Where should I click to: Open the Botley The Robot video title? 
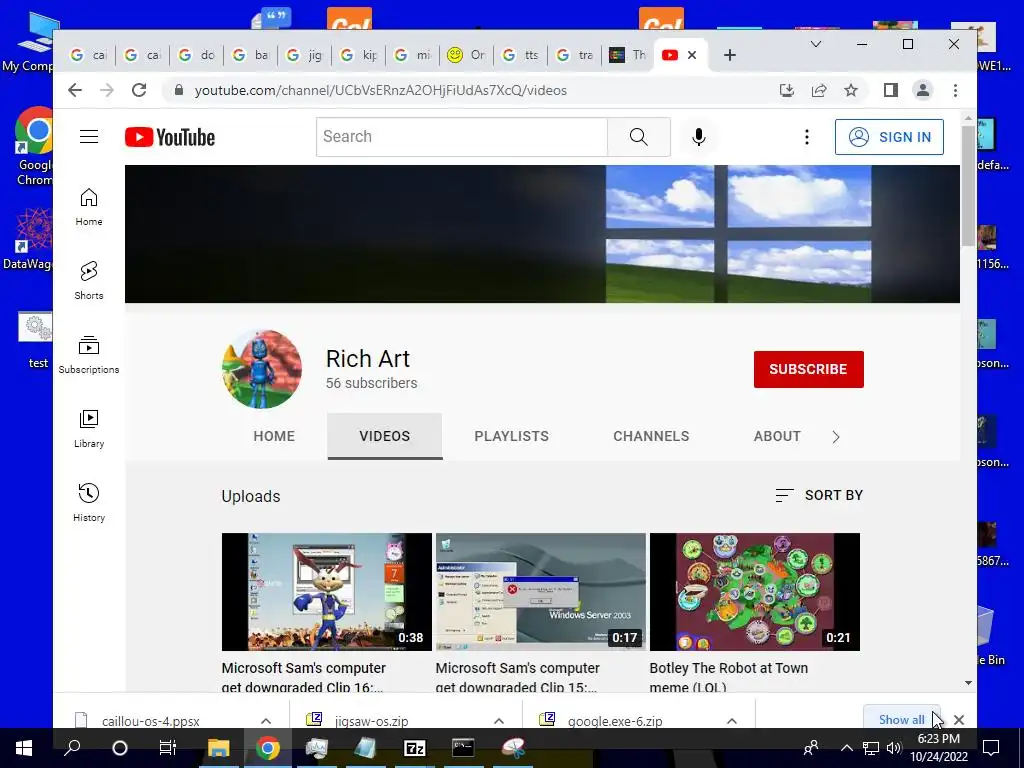click(729, 677)
